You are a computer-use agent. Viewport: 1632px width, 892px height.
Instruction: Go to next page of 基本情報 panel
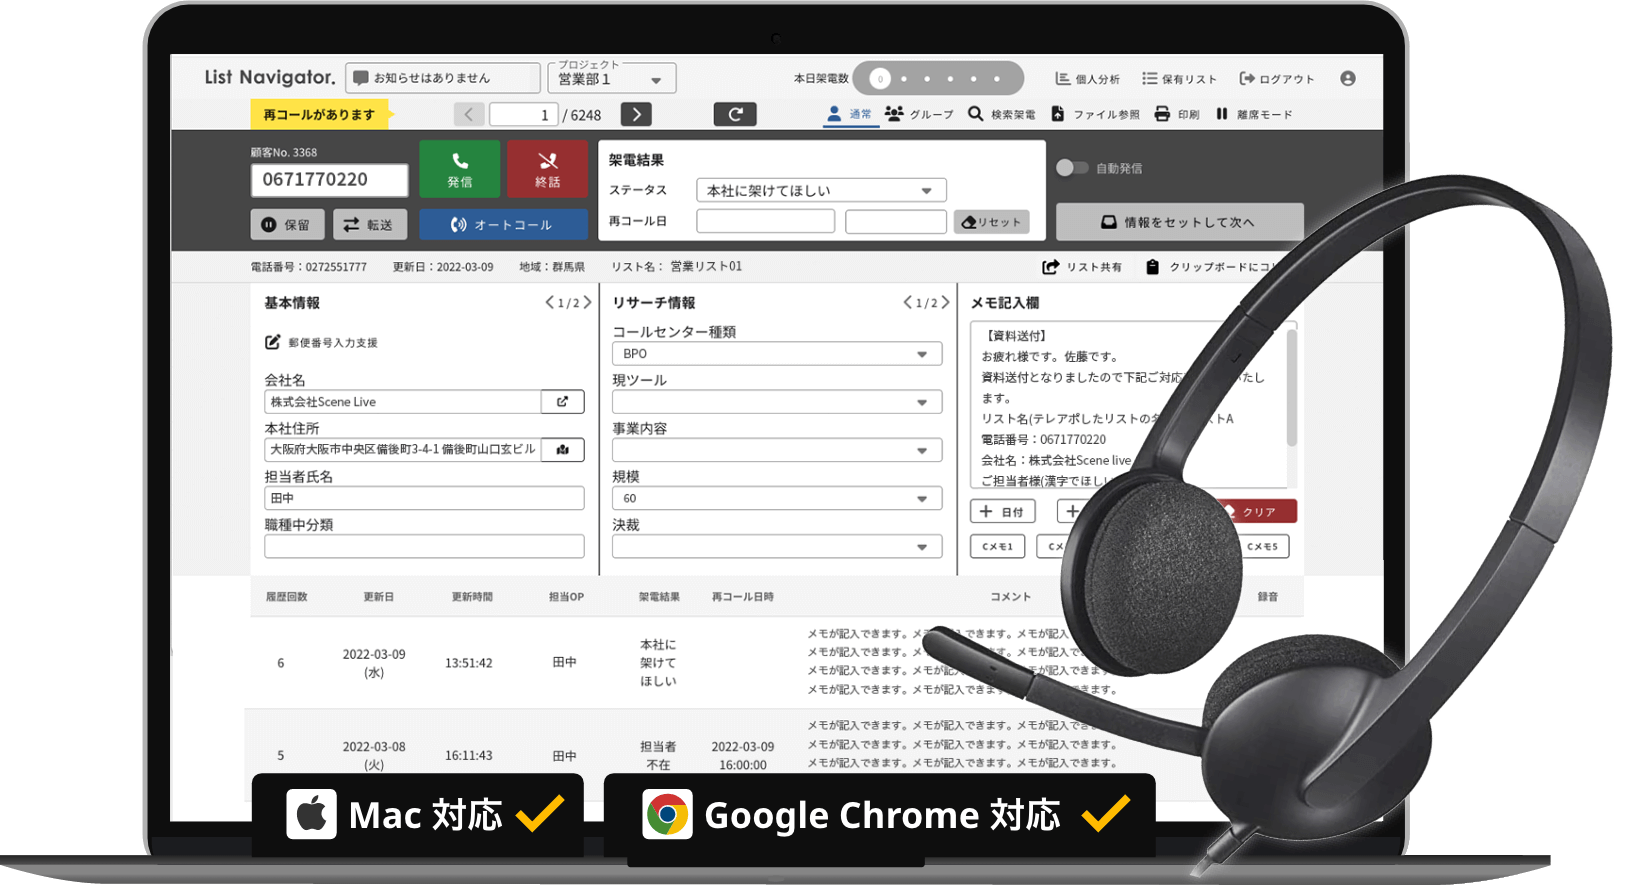click(x=587, y=302)
